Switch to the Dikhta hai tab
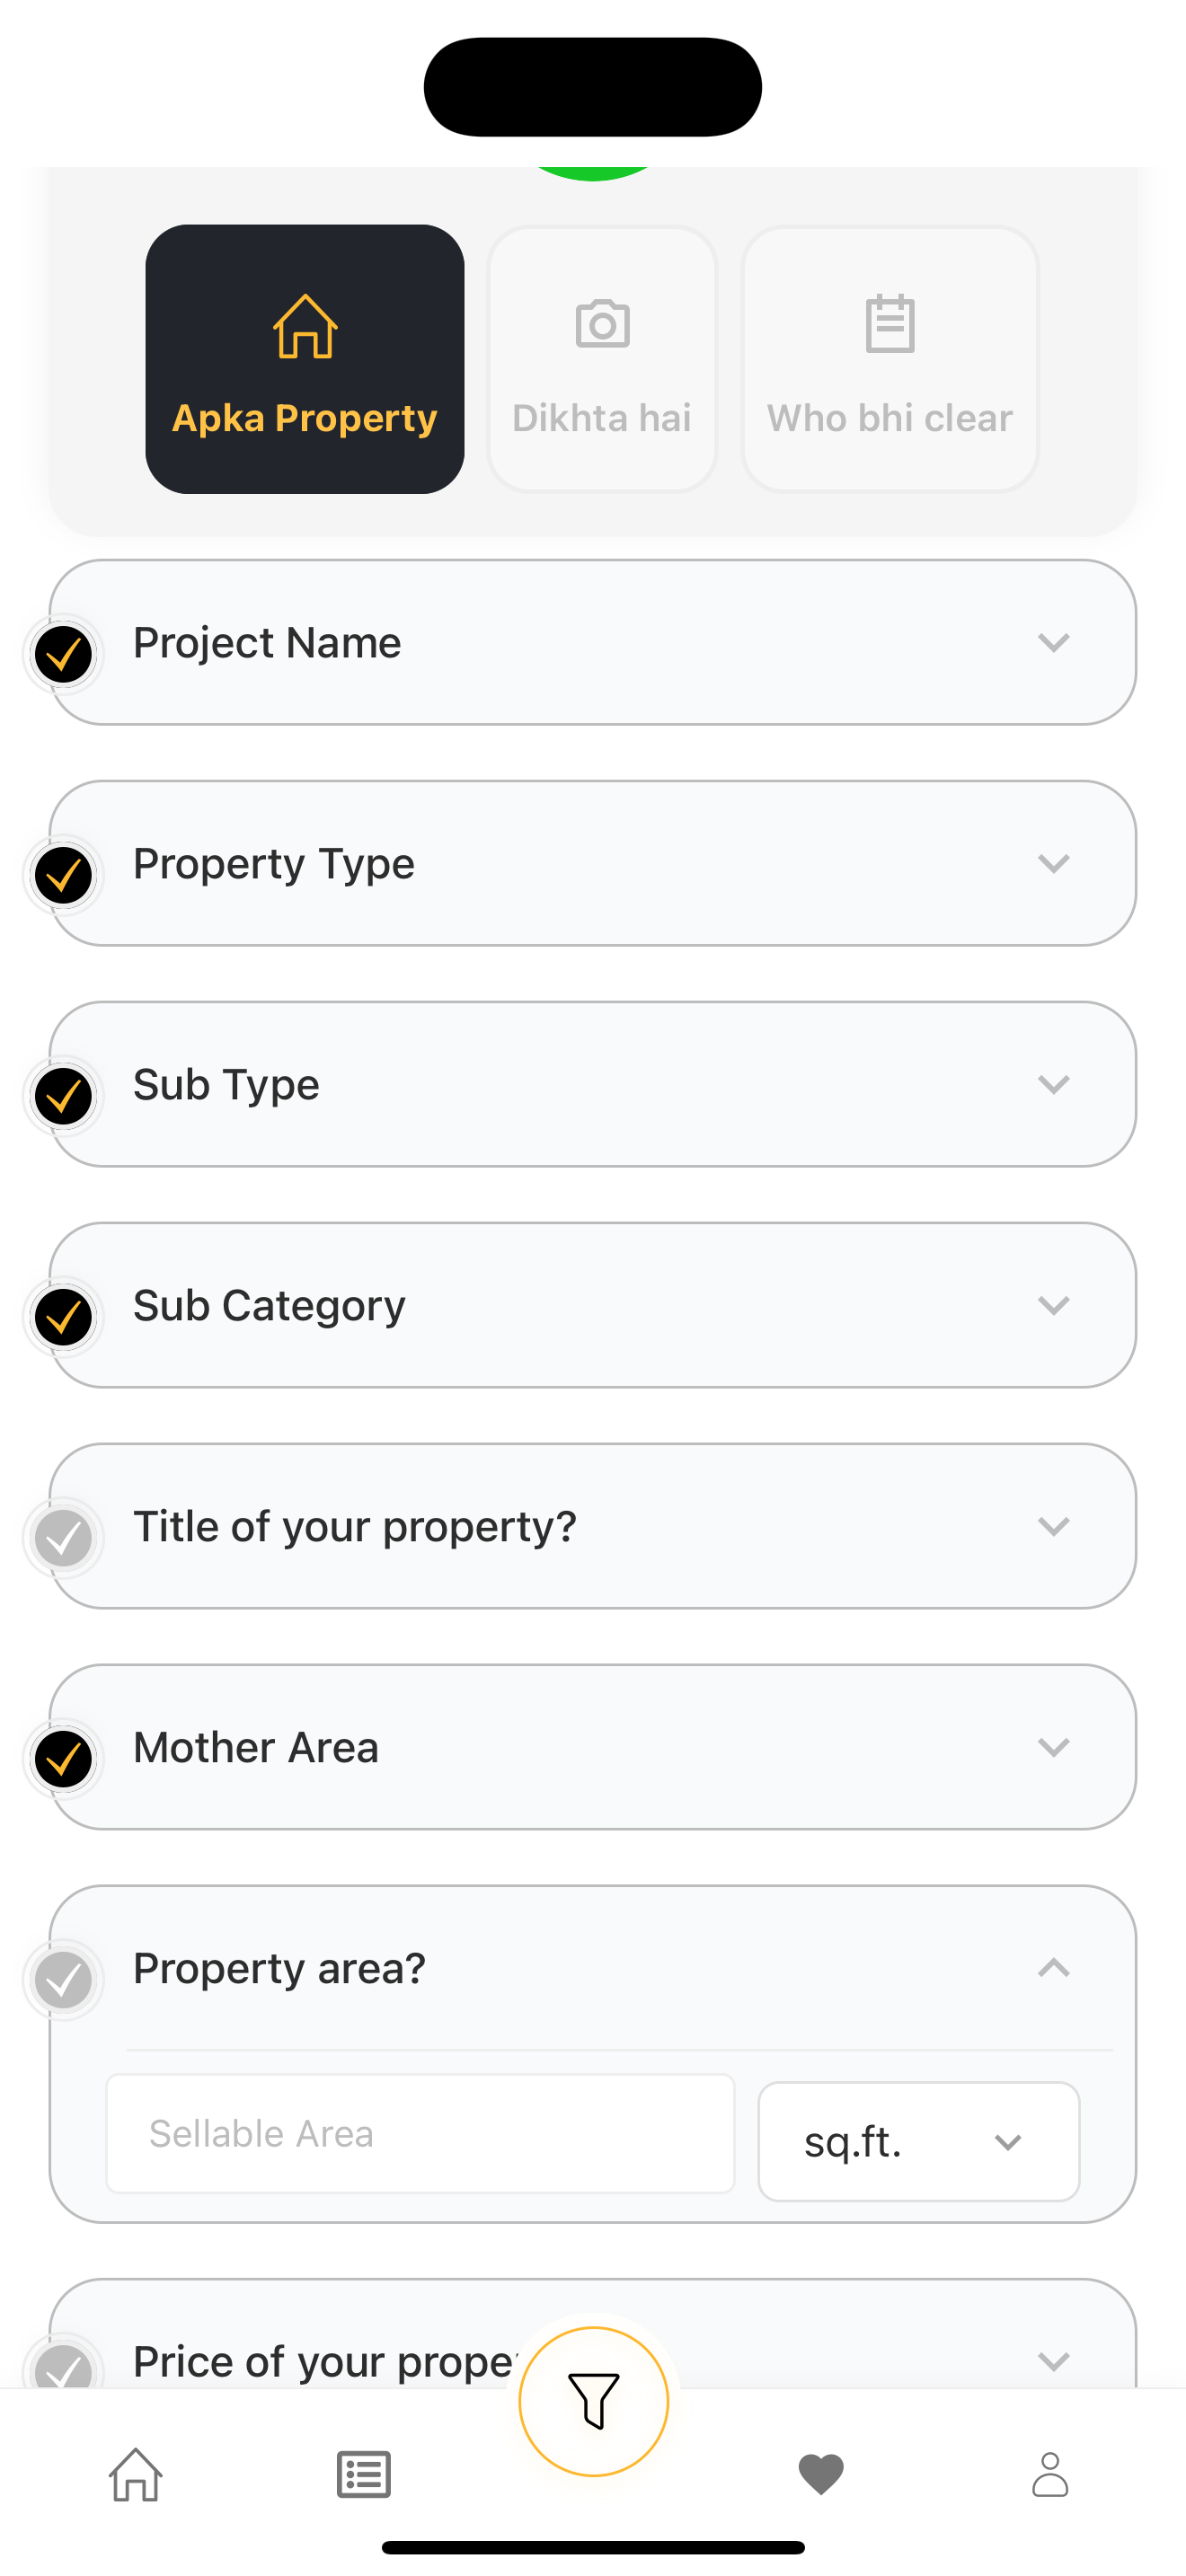1186x2576 pixels. [602, 360]
